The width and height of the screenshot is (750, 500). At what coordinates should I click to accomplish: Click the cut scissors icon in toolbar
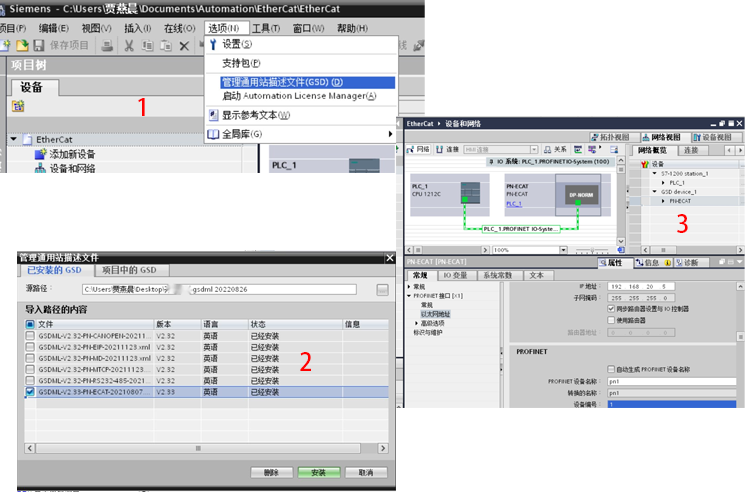(129, 46)
